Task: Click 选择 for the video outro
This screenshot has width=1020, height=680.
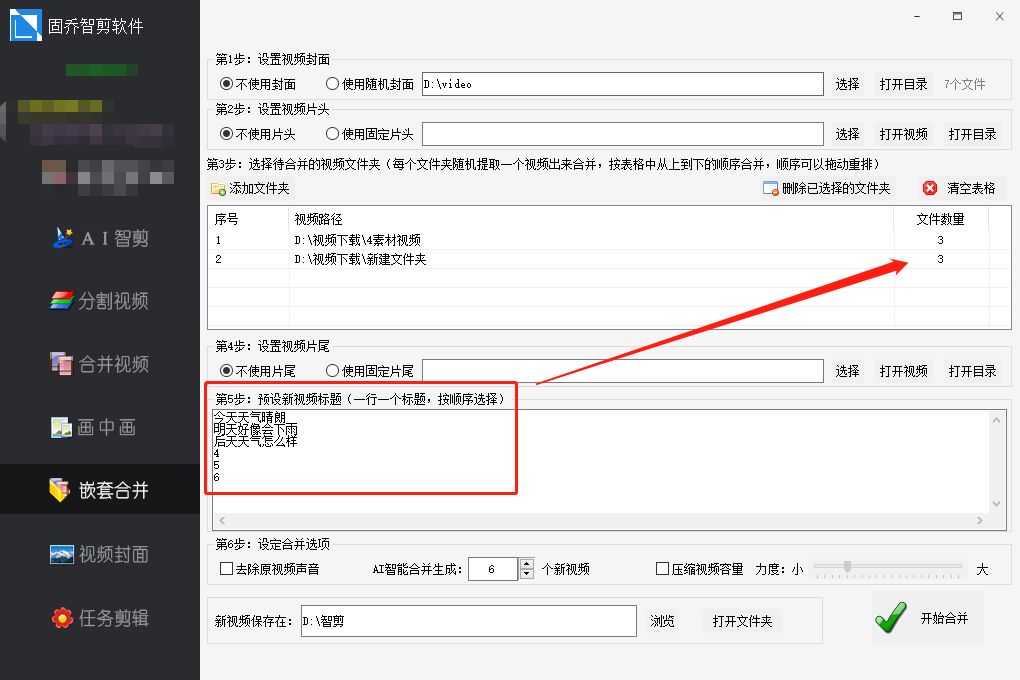Action: pyautogui.click(x=847, y=371)
